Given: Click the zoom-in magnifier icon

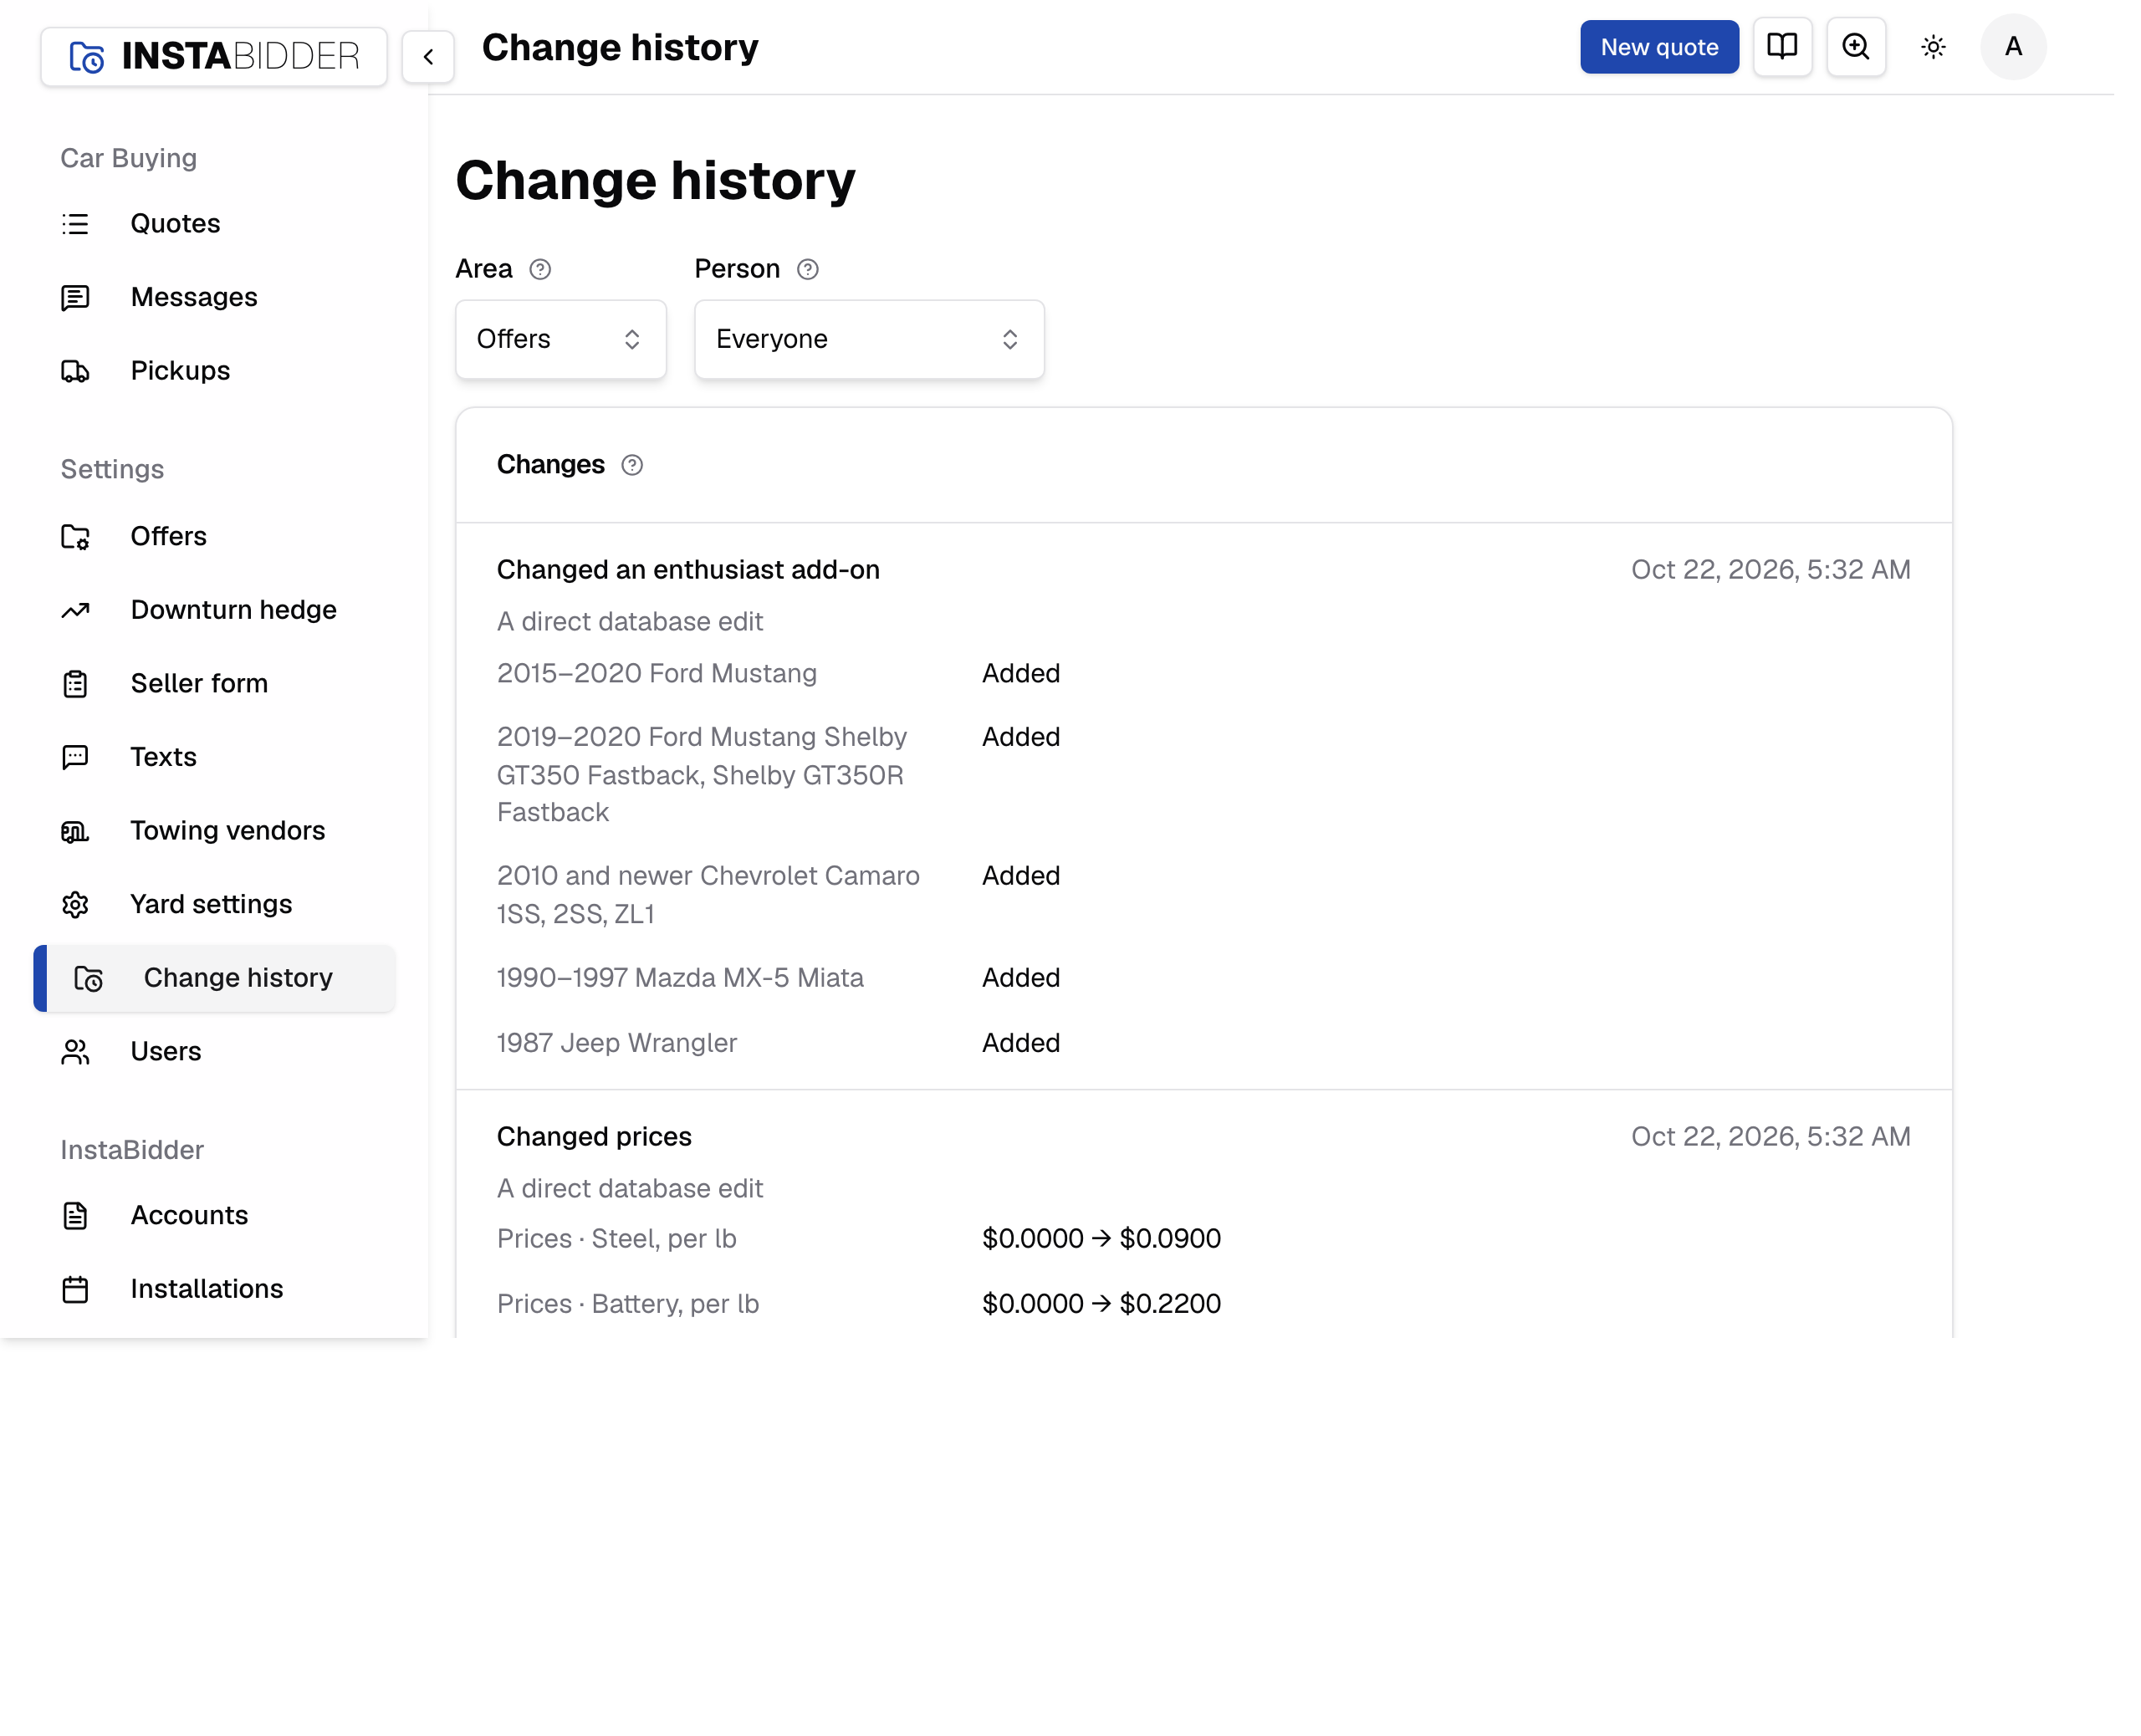Looking at the screenshot, I should click(1855, 46).
